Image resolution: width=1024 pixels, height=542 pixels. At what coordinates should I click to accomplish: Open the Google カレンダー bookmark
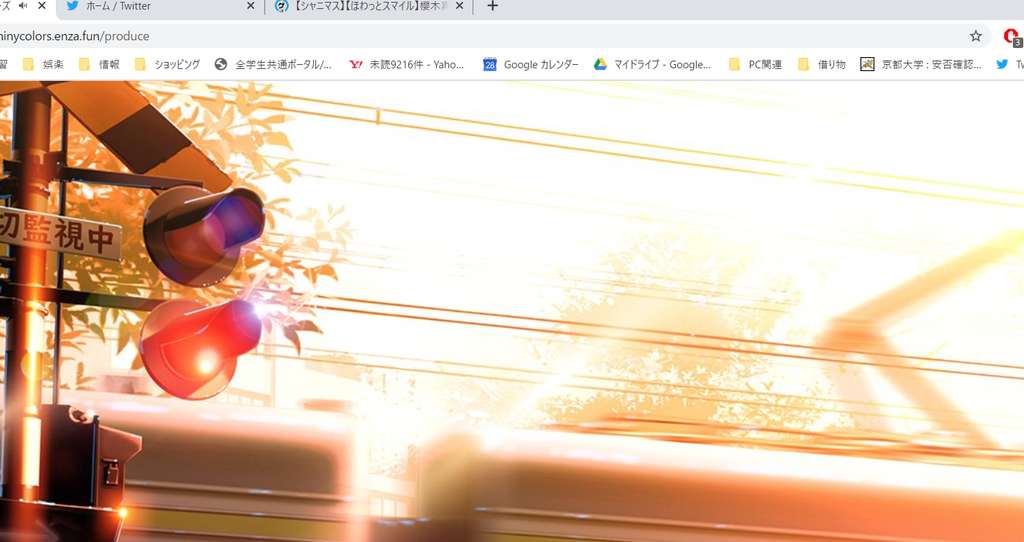pyautogui.click(x=531, y=64)
